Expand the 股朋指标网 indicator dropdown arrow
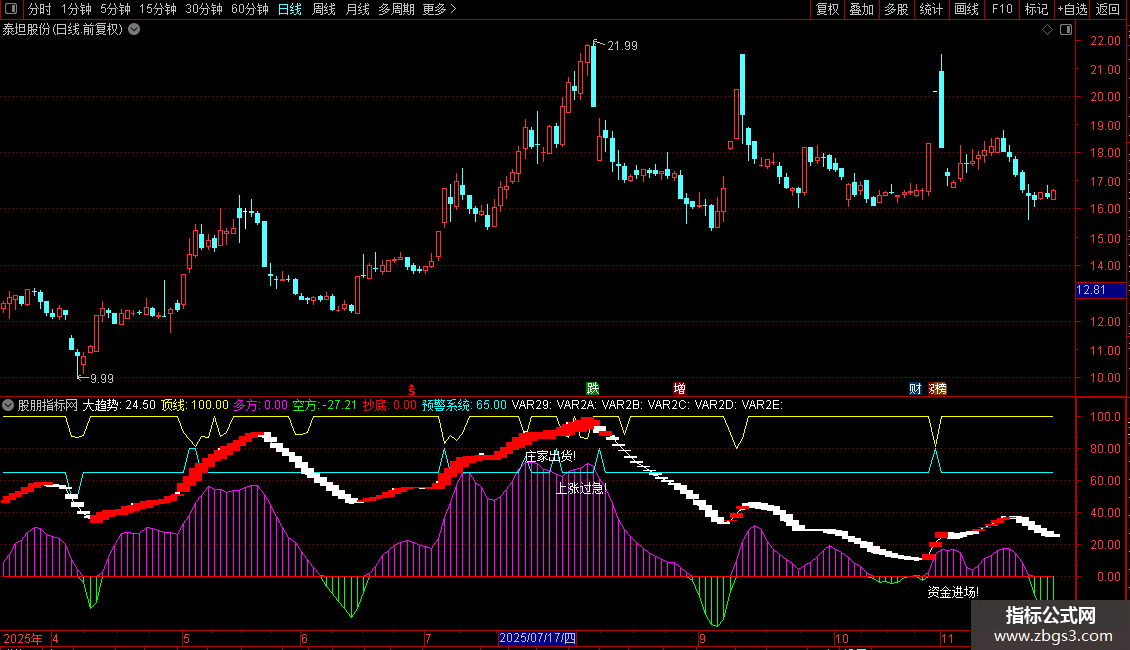 pos(9,405)
